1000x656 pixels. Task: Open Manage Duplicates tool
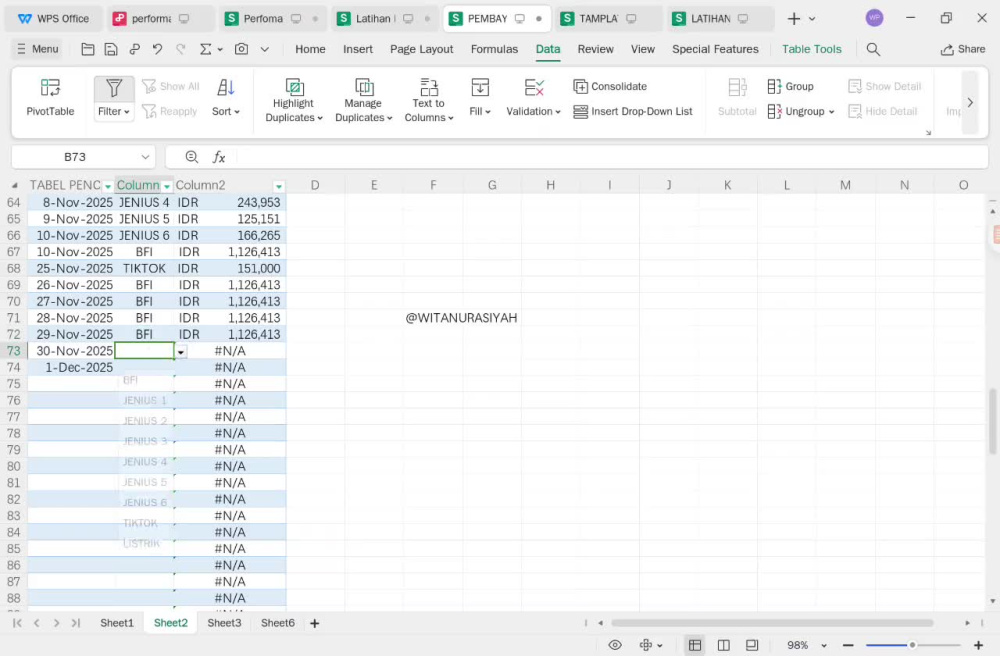tap(364, 99)
